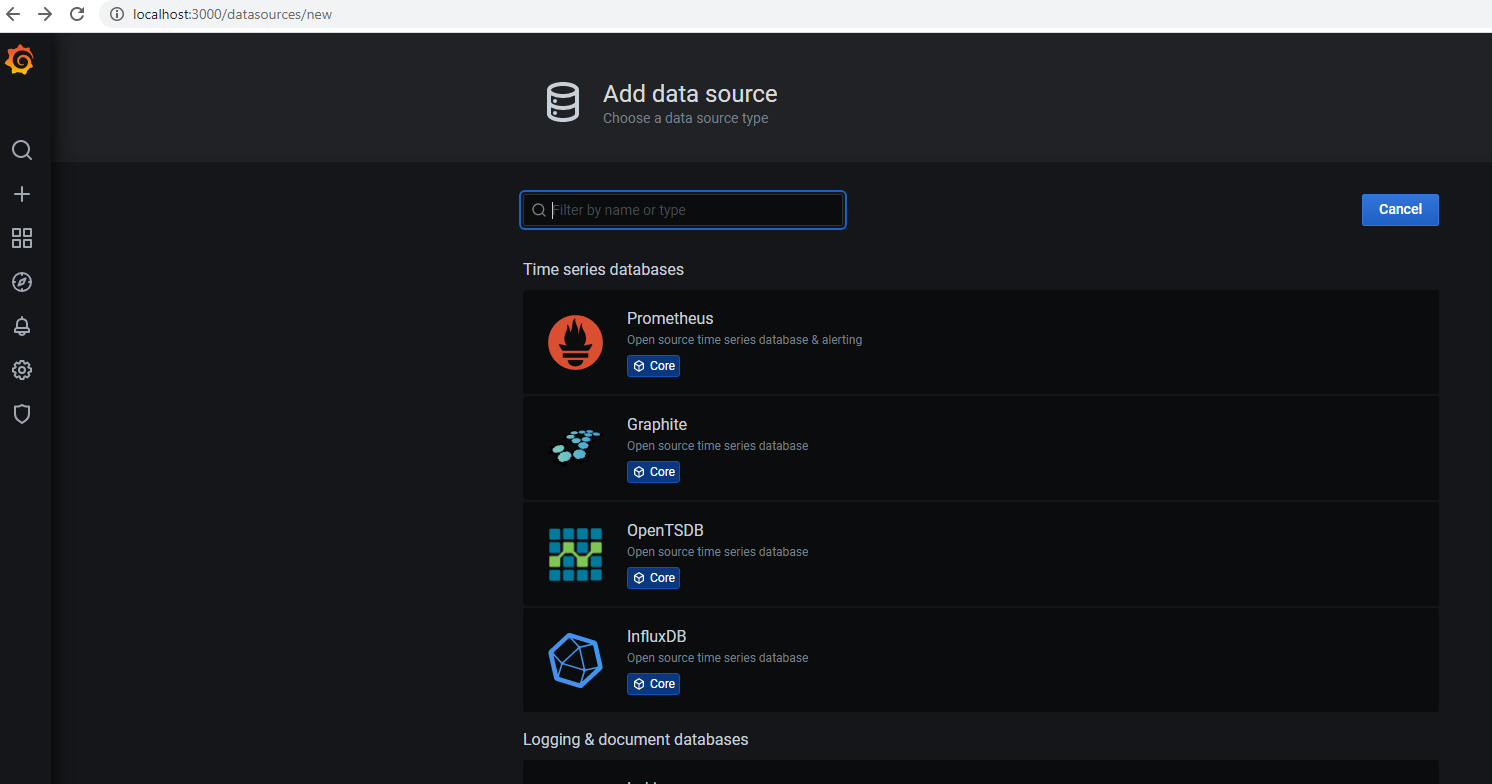1492x784 pixels.
Task: Click Prometheus description mentioning alerting
Action: point(744,340)
